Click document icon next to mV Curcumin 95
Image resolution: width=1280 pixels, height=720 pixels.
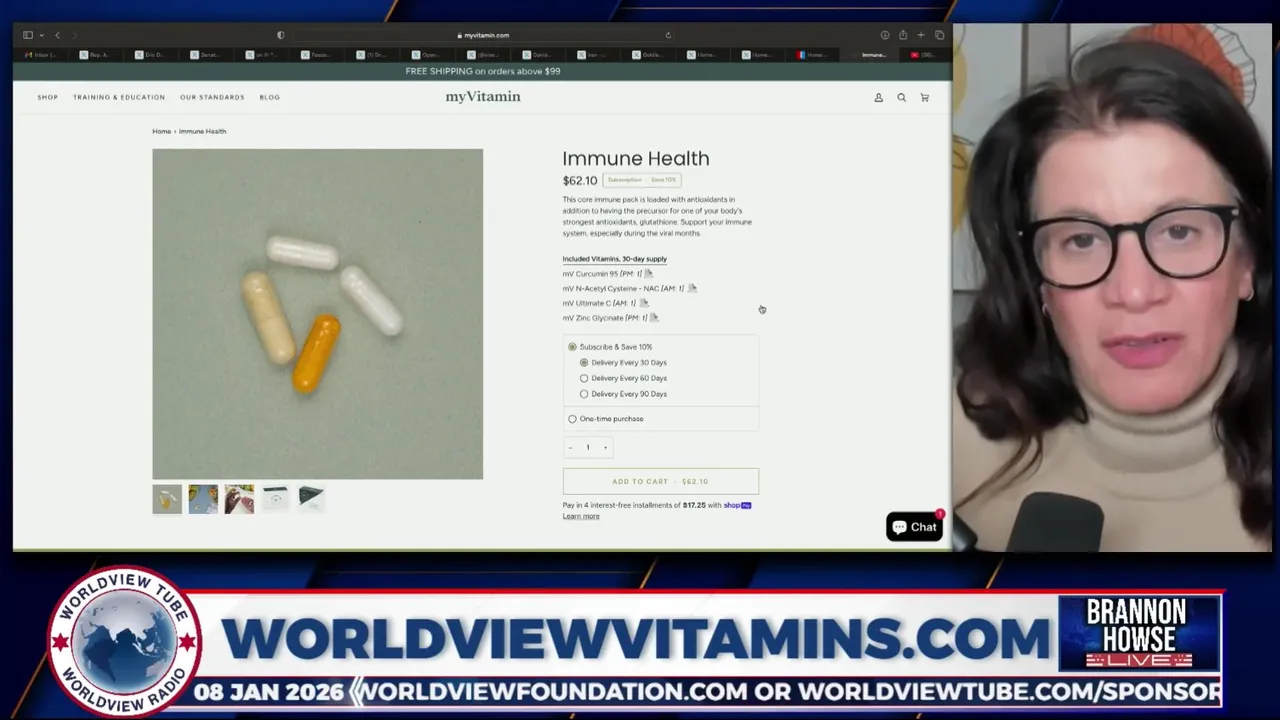coord(649,273)
